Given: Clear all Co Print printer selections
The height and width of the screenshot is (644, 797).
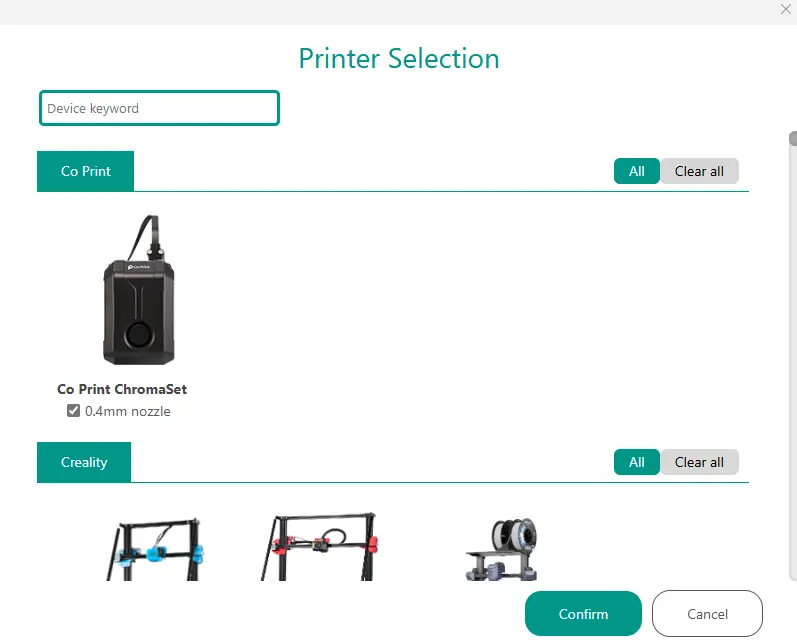Looking at the screenshot, I should tap(699, 171).
